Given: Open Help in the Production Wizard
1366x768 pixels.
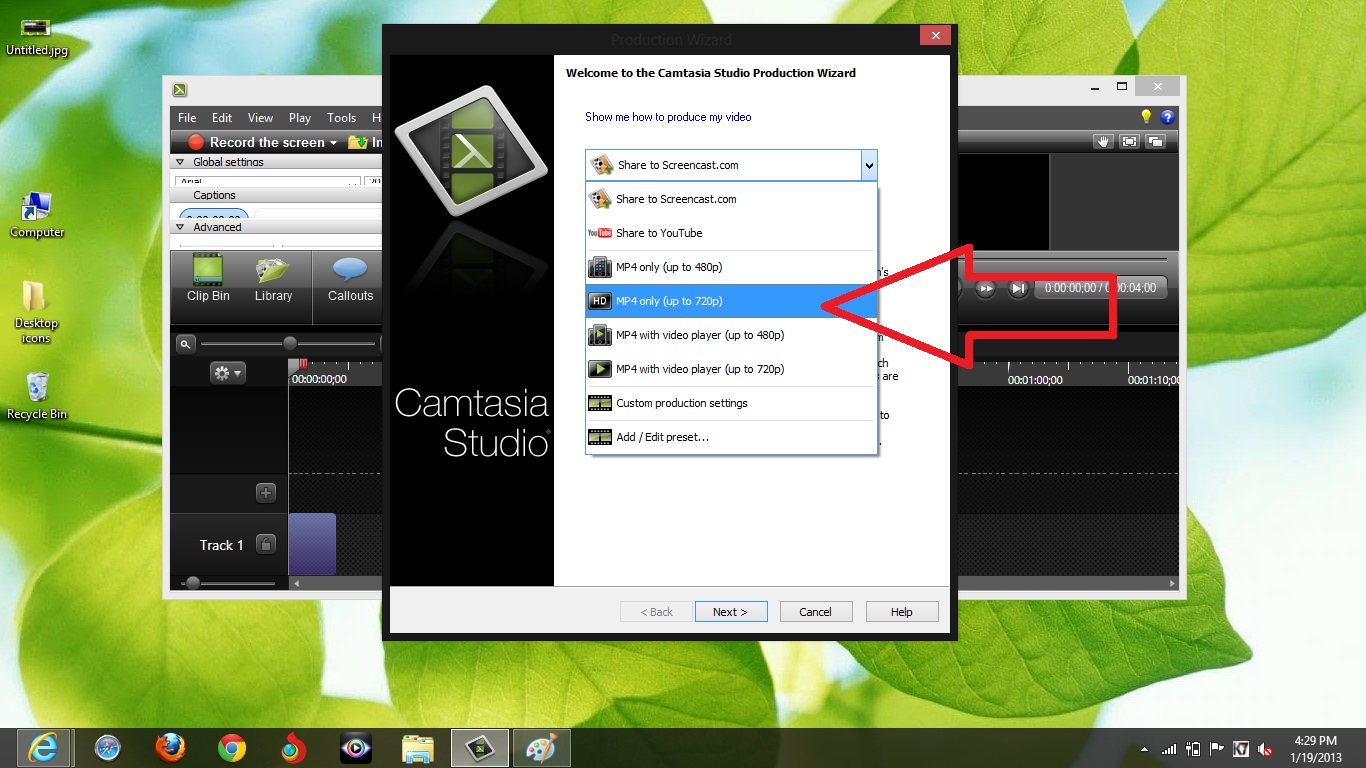Looking at the screenshot, I should click(901, 612).
